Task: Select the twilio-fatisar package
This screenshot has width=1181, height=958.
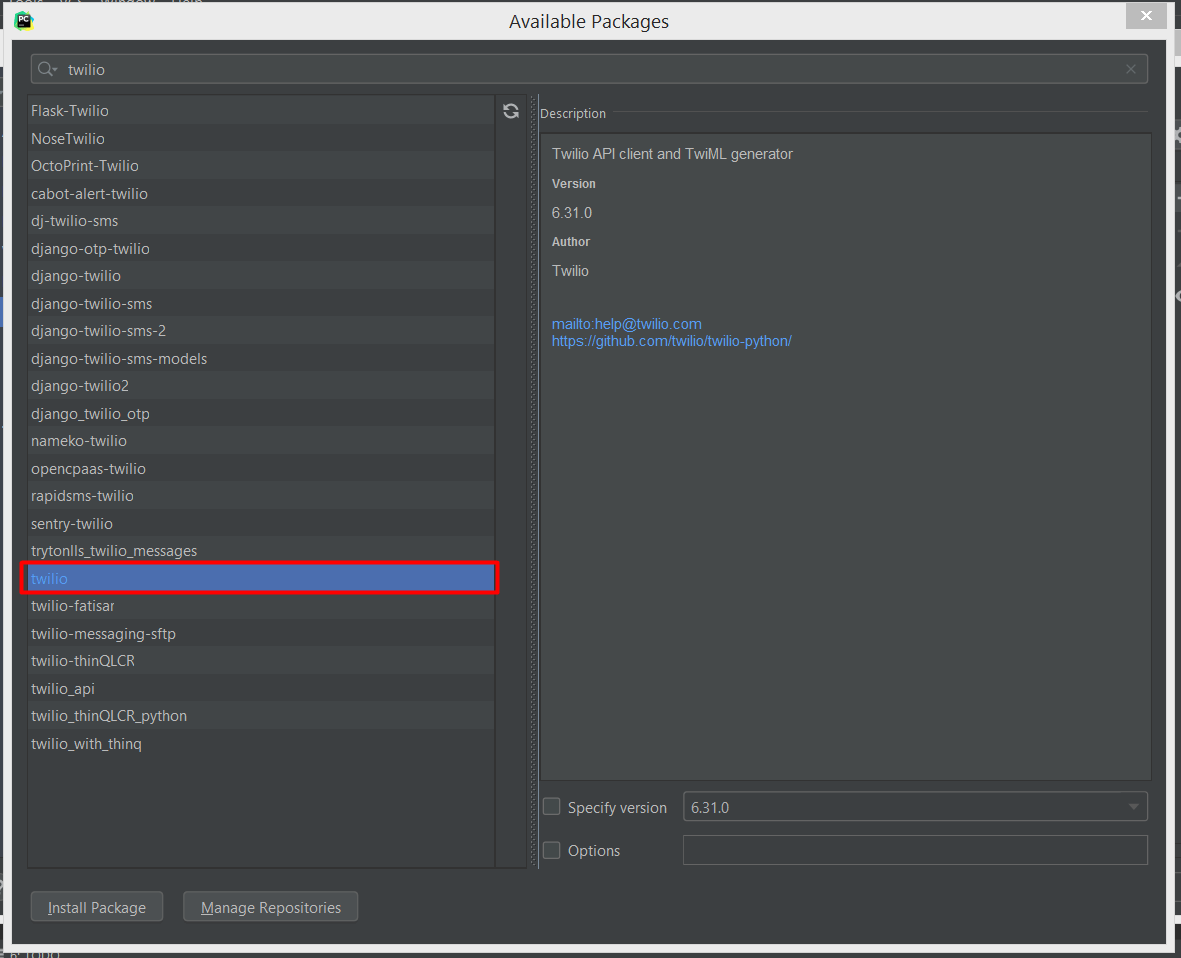Action: pyautogui.click(x=261, y=606)
